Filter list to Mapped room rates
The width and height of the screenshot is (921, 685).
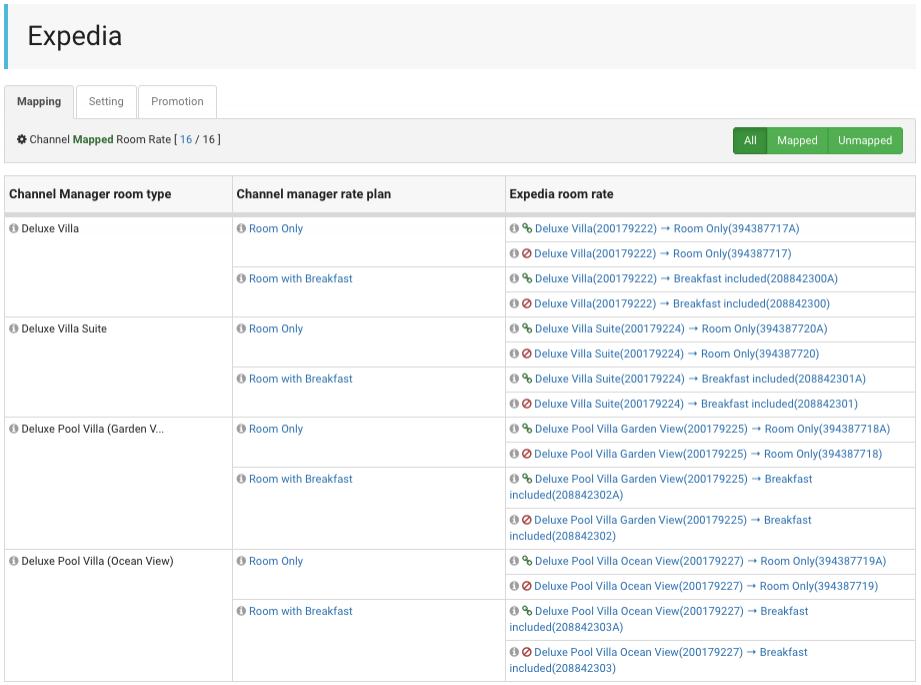coord(797,141)
